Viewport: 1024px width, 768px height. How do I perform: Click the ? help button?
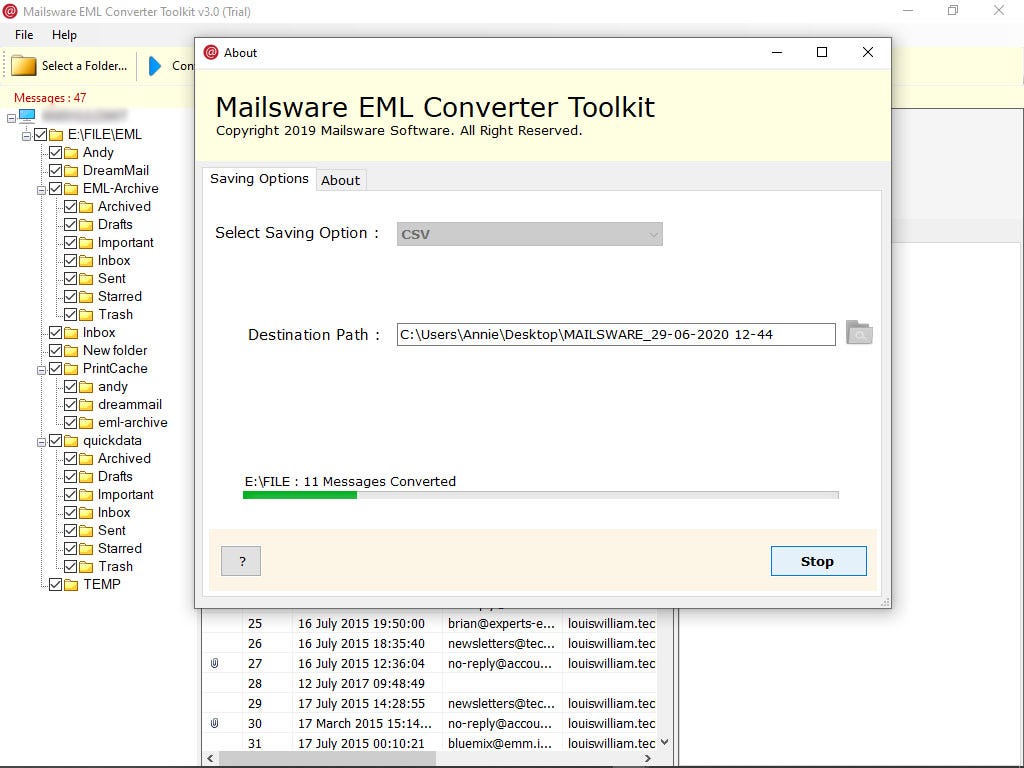pyautogui.click(x=240, y=561)
